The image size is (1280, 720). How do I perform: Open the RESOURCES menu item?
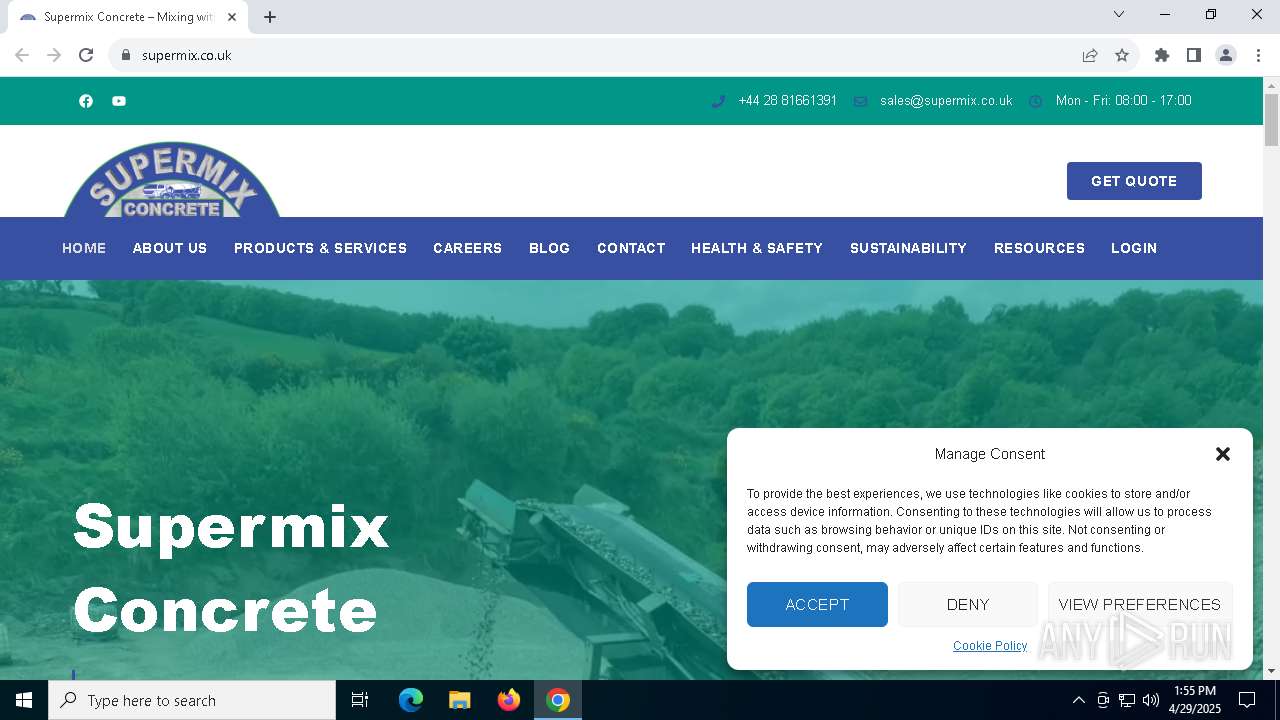tap(1039, 248)
